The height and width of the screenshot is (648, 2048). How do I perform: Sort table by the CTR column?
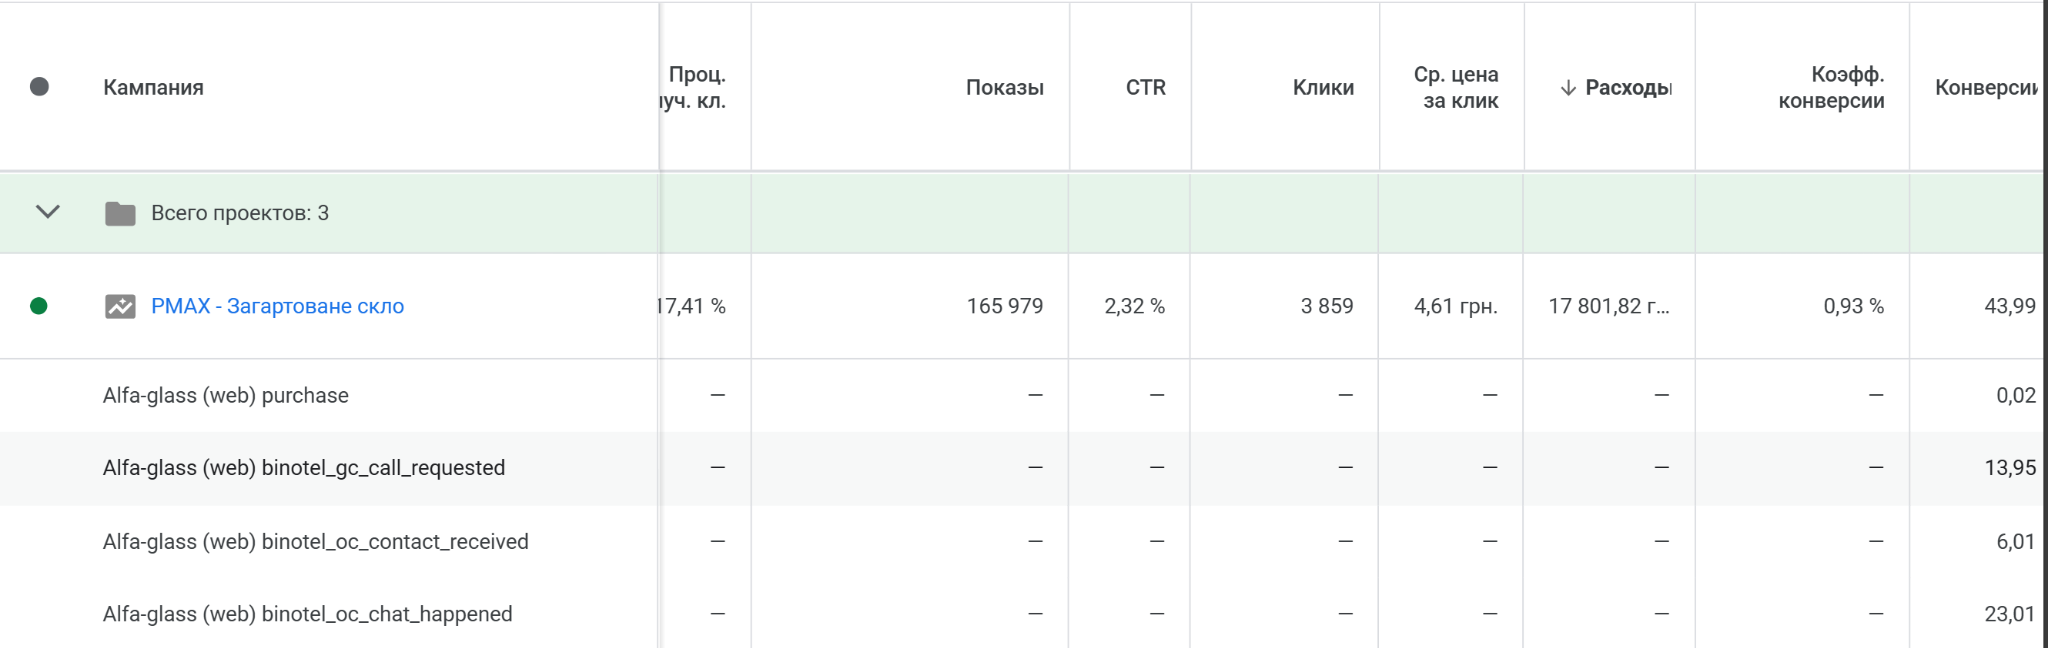point(1146,87)
